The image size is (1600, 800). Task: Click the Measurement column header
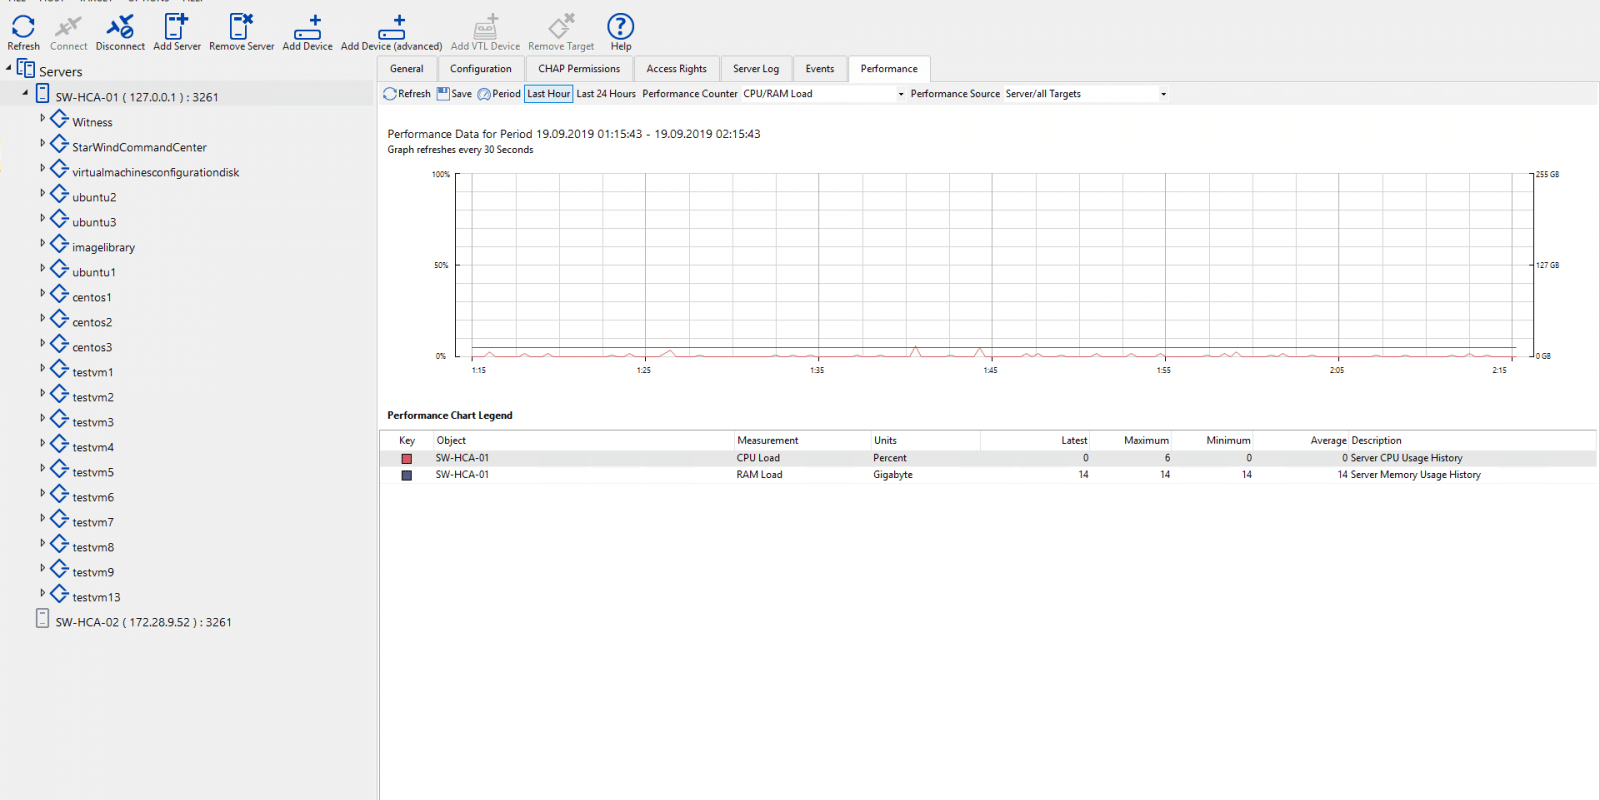point(802,440)
